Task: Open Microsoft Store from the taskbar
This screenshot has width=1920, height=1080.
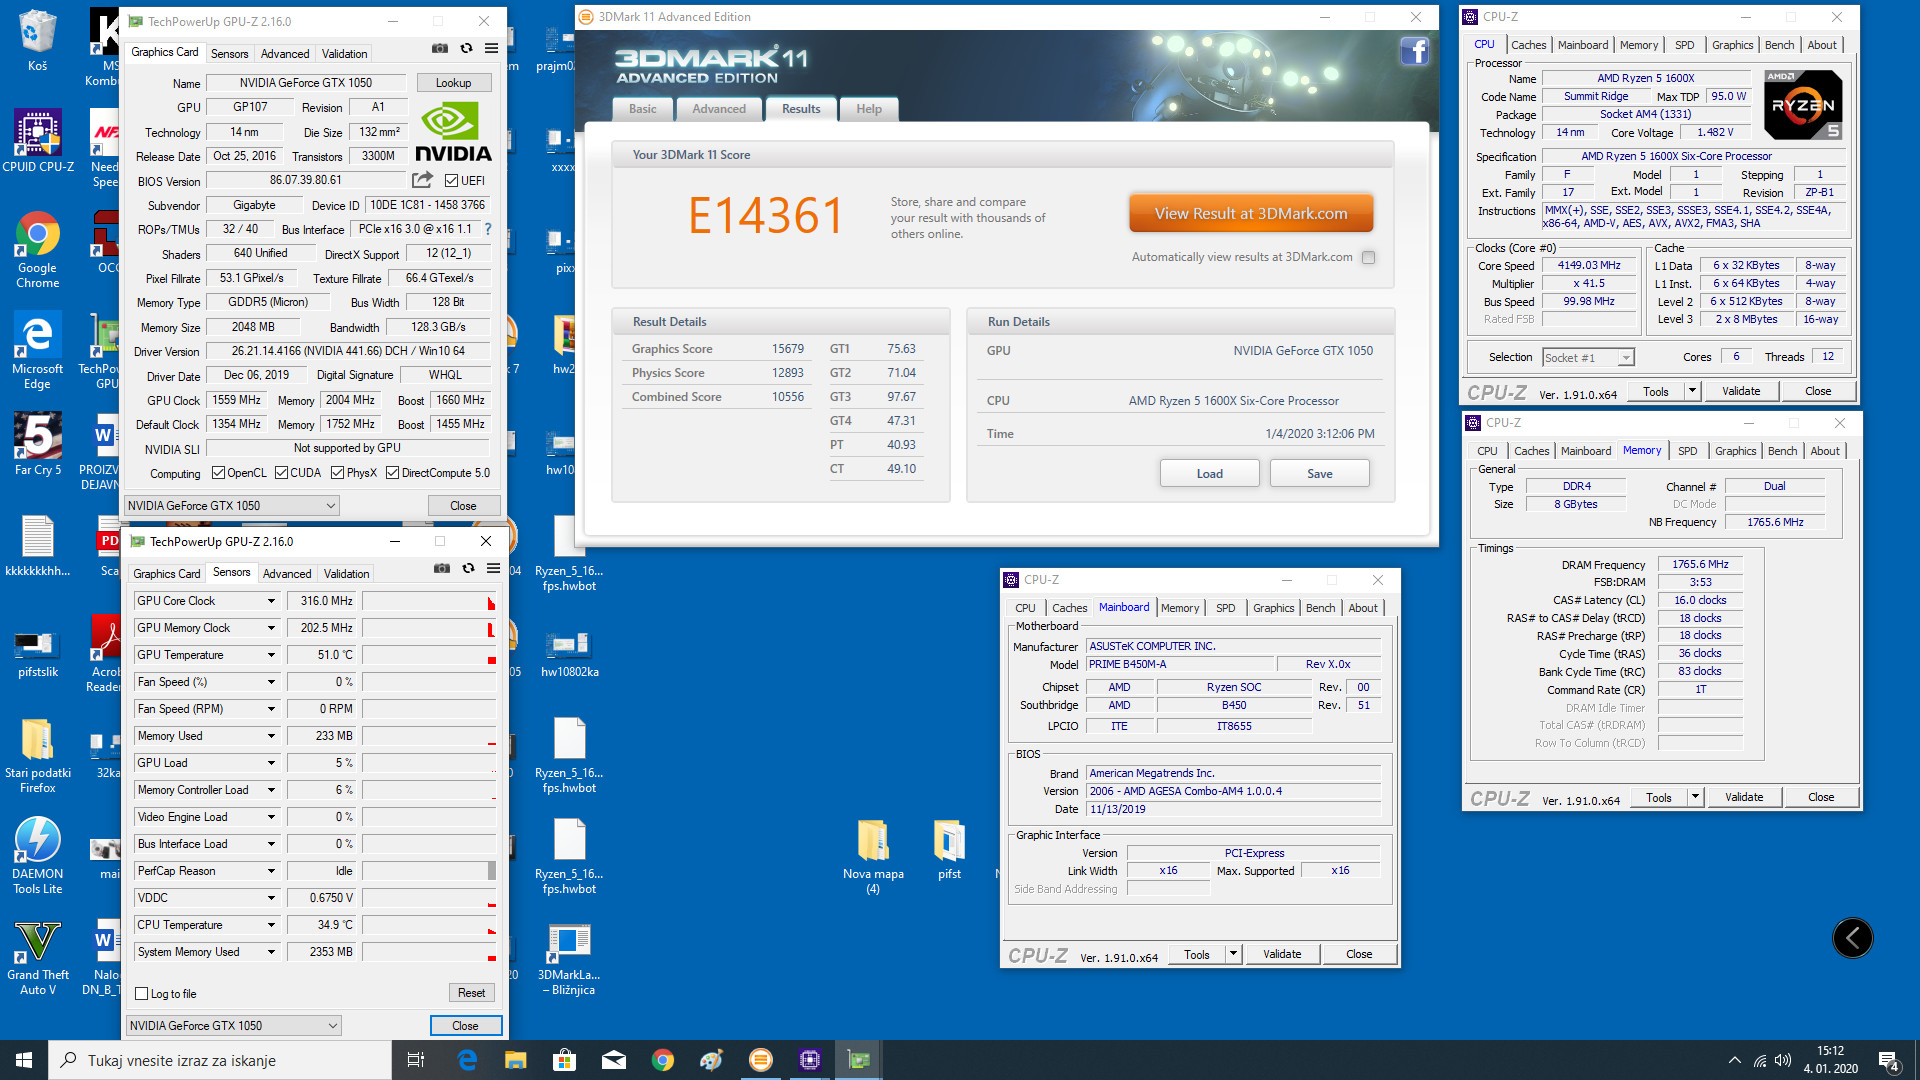Action: [x=564, y=1060]
